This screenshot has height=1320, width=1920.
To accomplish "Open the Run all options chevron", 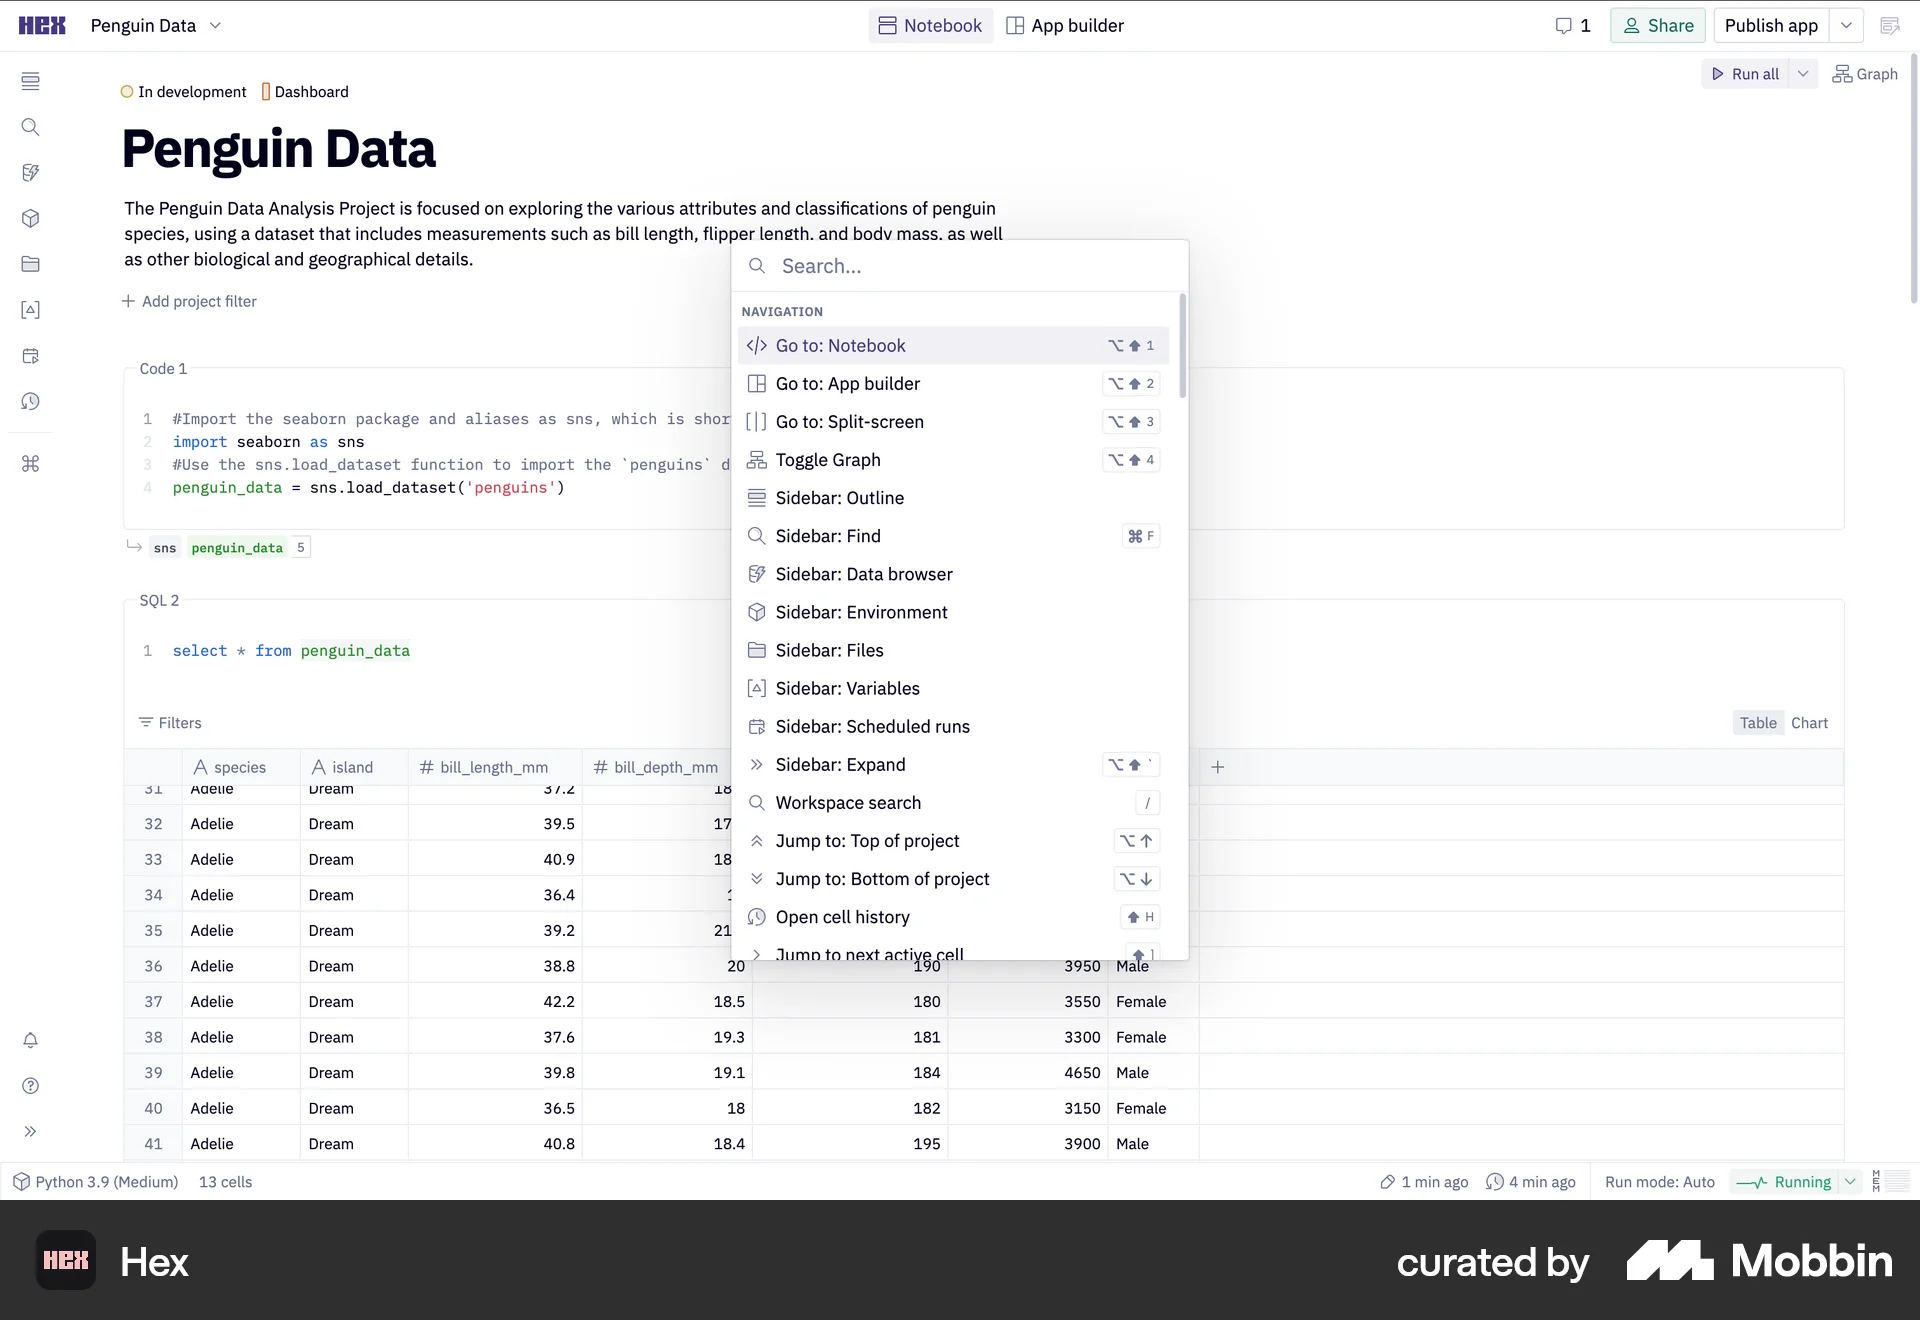I will click(1803, 73).
